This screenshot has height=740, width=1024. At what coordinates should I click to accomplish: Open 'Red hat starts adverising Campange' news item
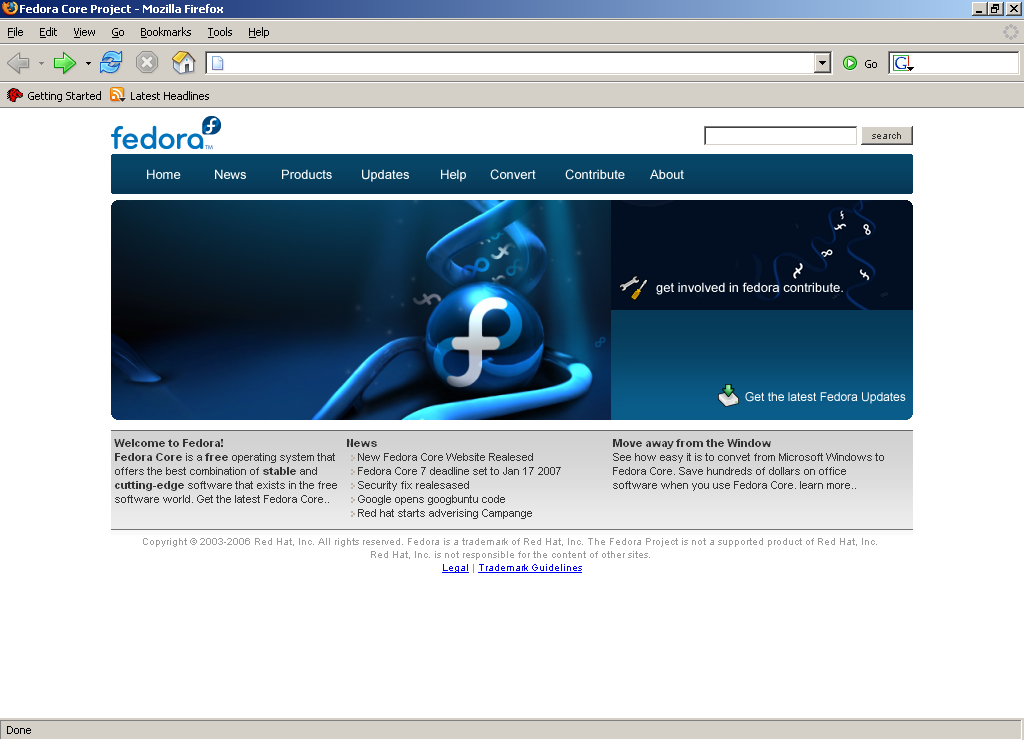[x=445, y=513]
